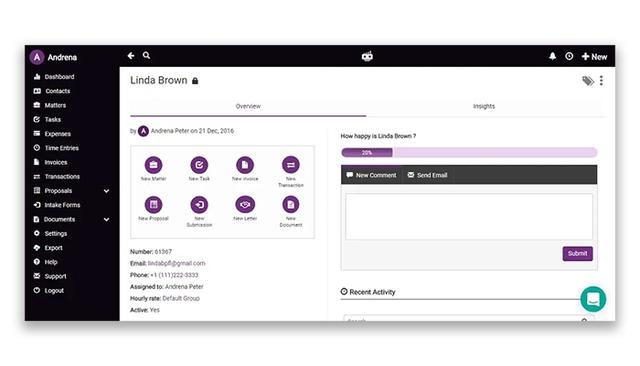
Task: Click the Recent Activity search field
Action: (469, 318)
